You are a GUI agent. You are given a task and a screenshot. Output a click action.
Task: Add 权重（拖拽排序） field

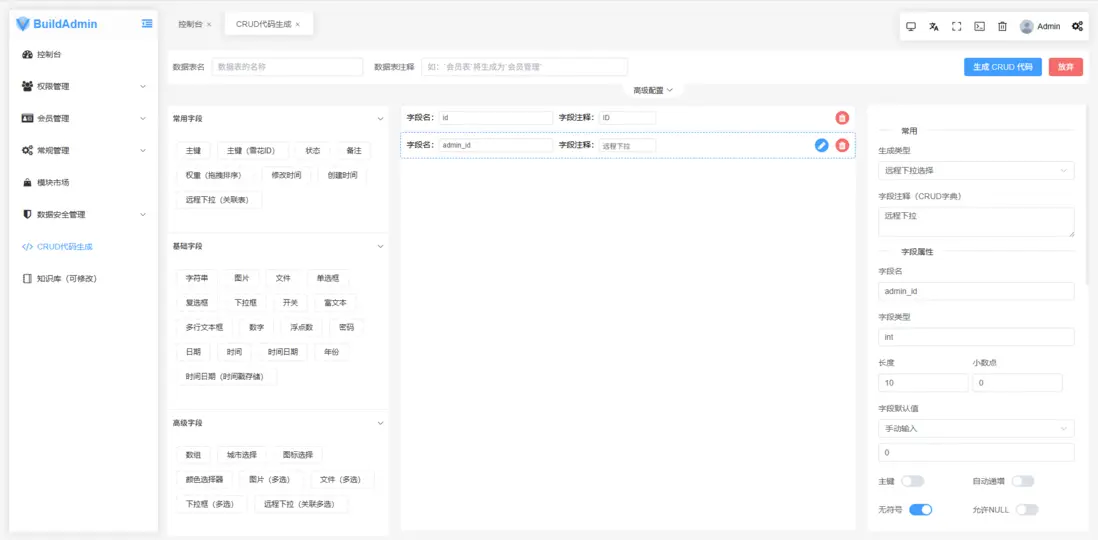[215, 175]
